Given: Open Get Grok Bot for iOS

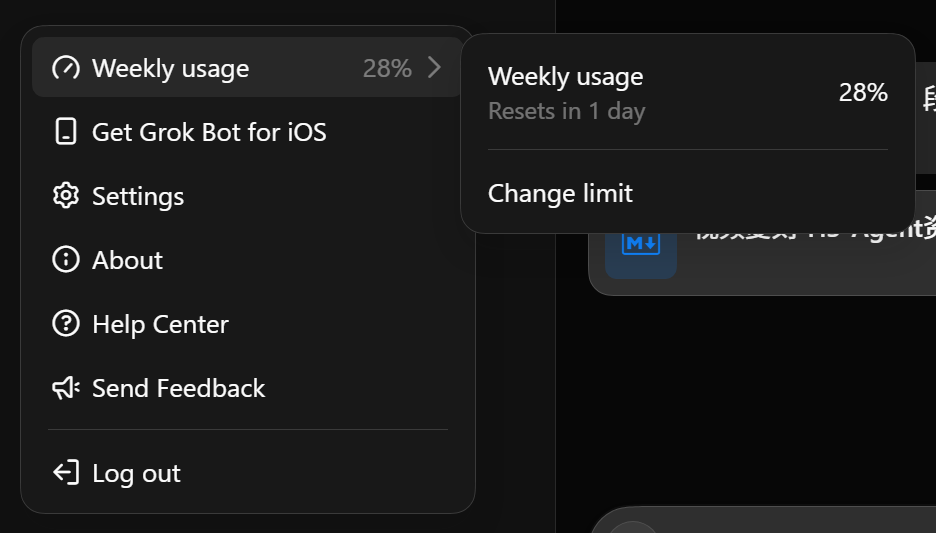Looking at the screenshot, I should [x=248, y=132].
